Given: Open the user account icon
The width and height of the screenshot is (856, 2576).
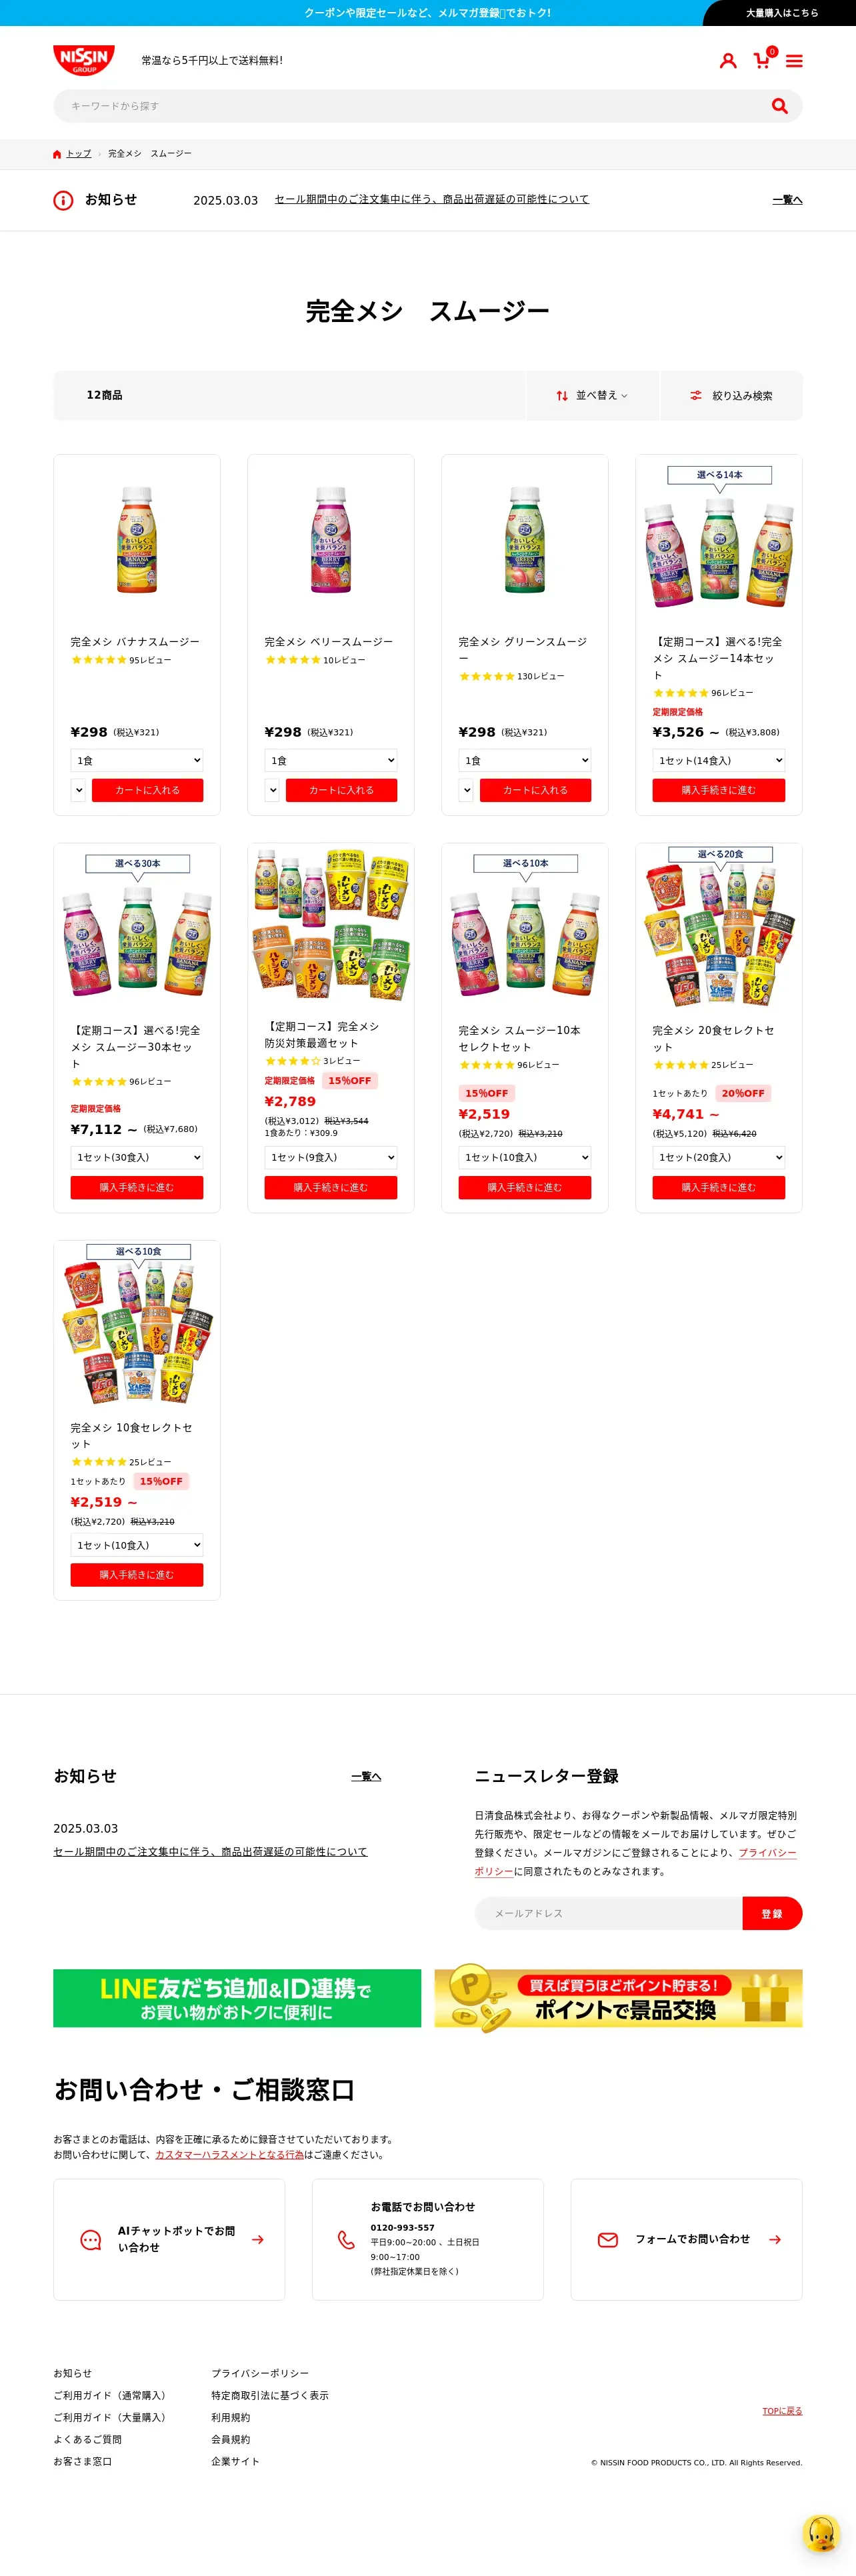Looking at the screenshot, I should pos(728,61).
